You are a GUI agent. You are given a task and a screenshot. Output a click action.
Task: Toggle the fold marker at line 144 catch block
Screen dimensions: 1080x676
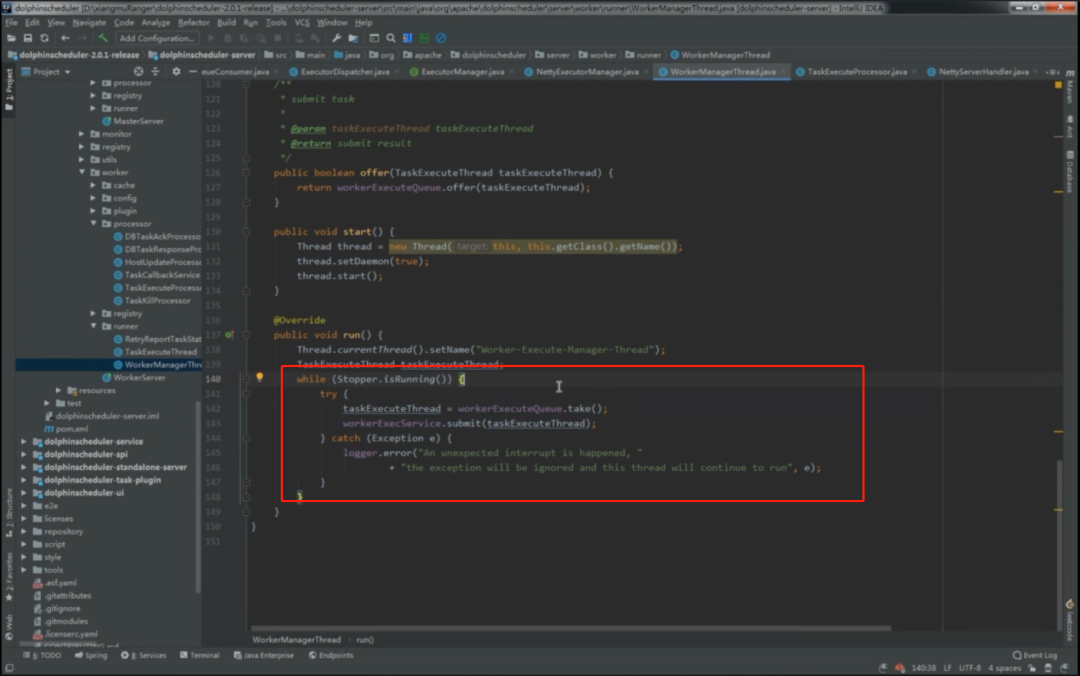(246, 438)
